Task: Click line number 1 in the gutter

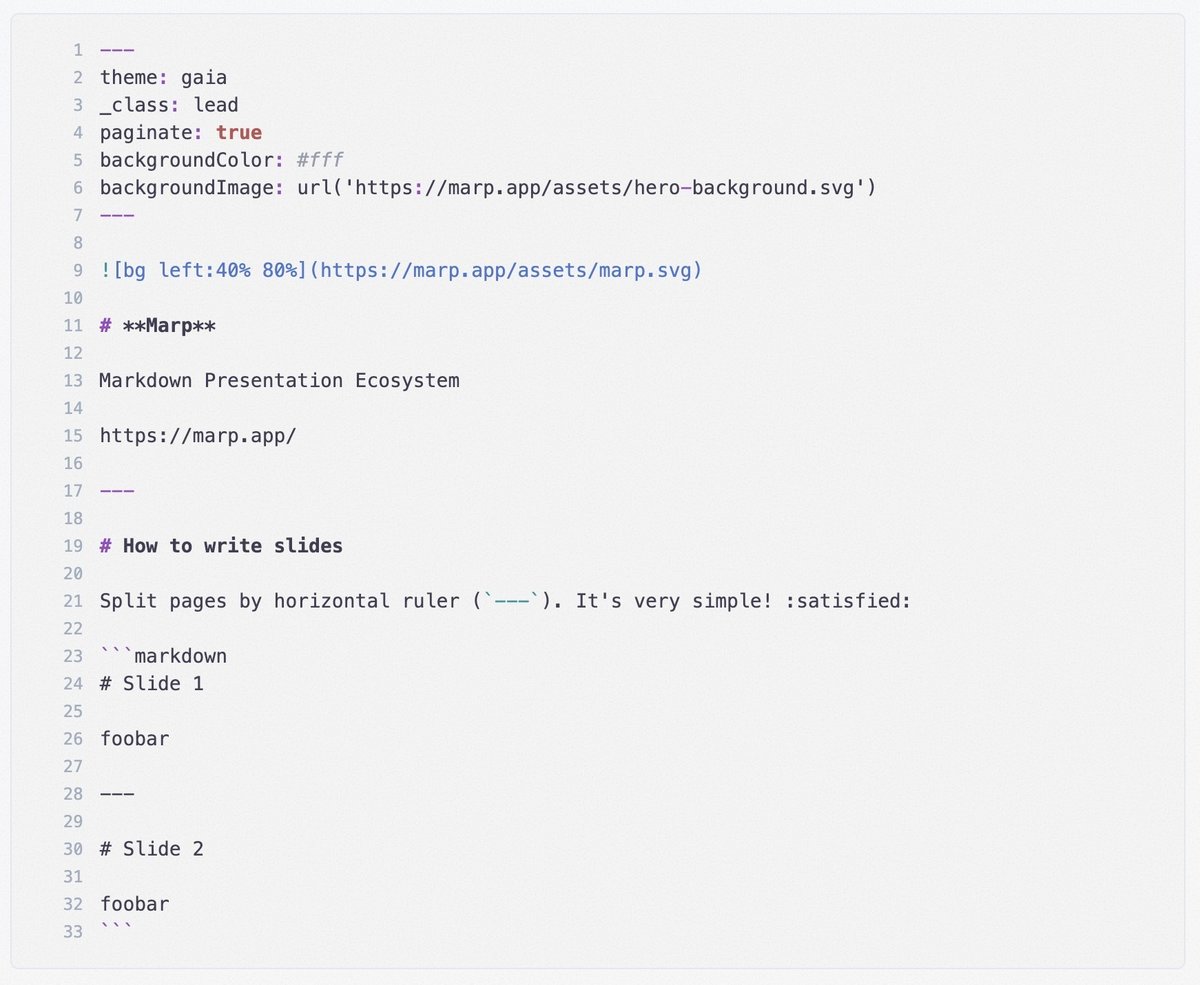Action: (78, 50)
